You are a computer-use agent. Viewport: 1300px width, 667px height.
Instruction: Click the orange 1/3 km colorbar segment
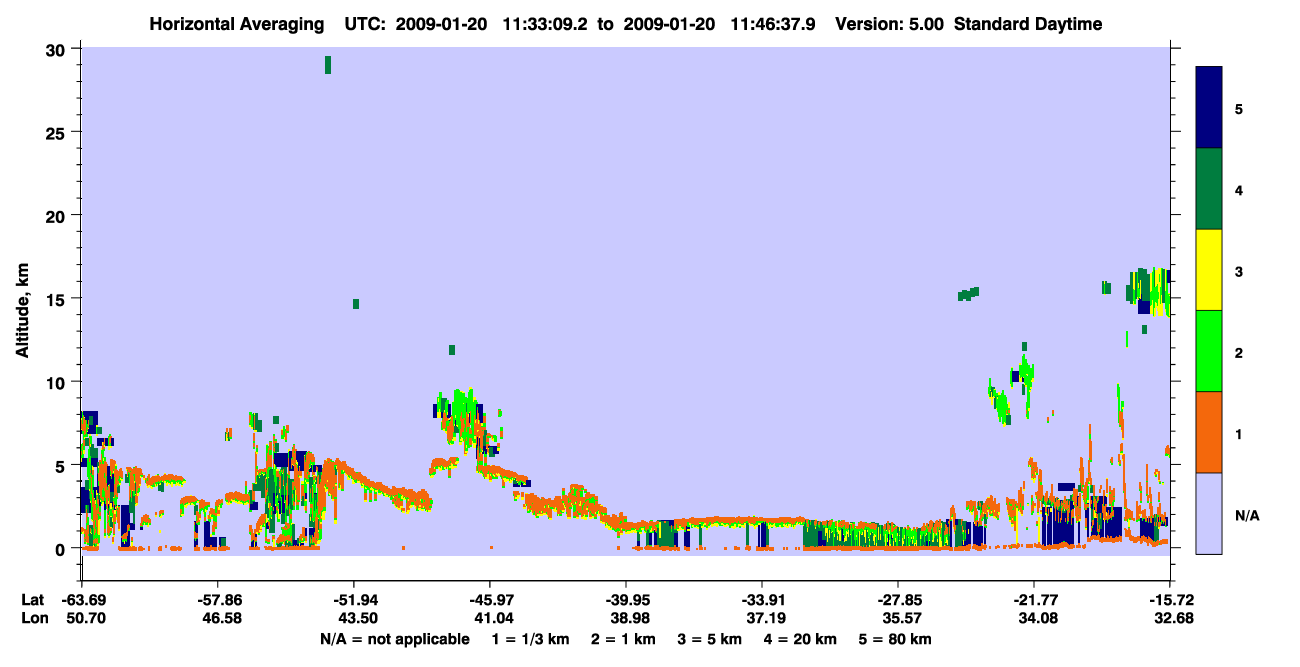pos(1209,432)
